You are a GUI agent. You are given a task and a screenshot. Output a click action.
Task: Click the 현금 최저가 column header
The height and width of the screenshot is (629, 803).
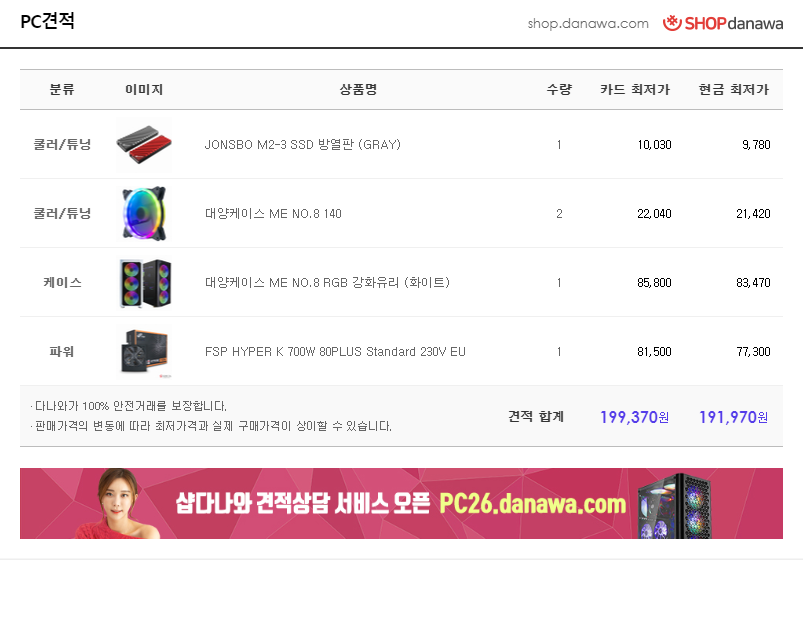tap(733, 90)
